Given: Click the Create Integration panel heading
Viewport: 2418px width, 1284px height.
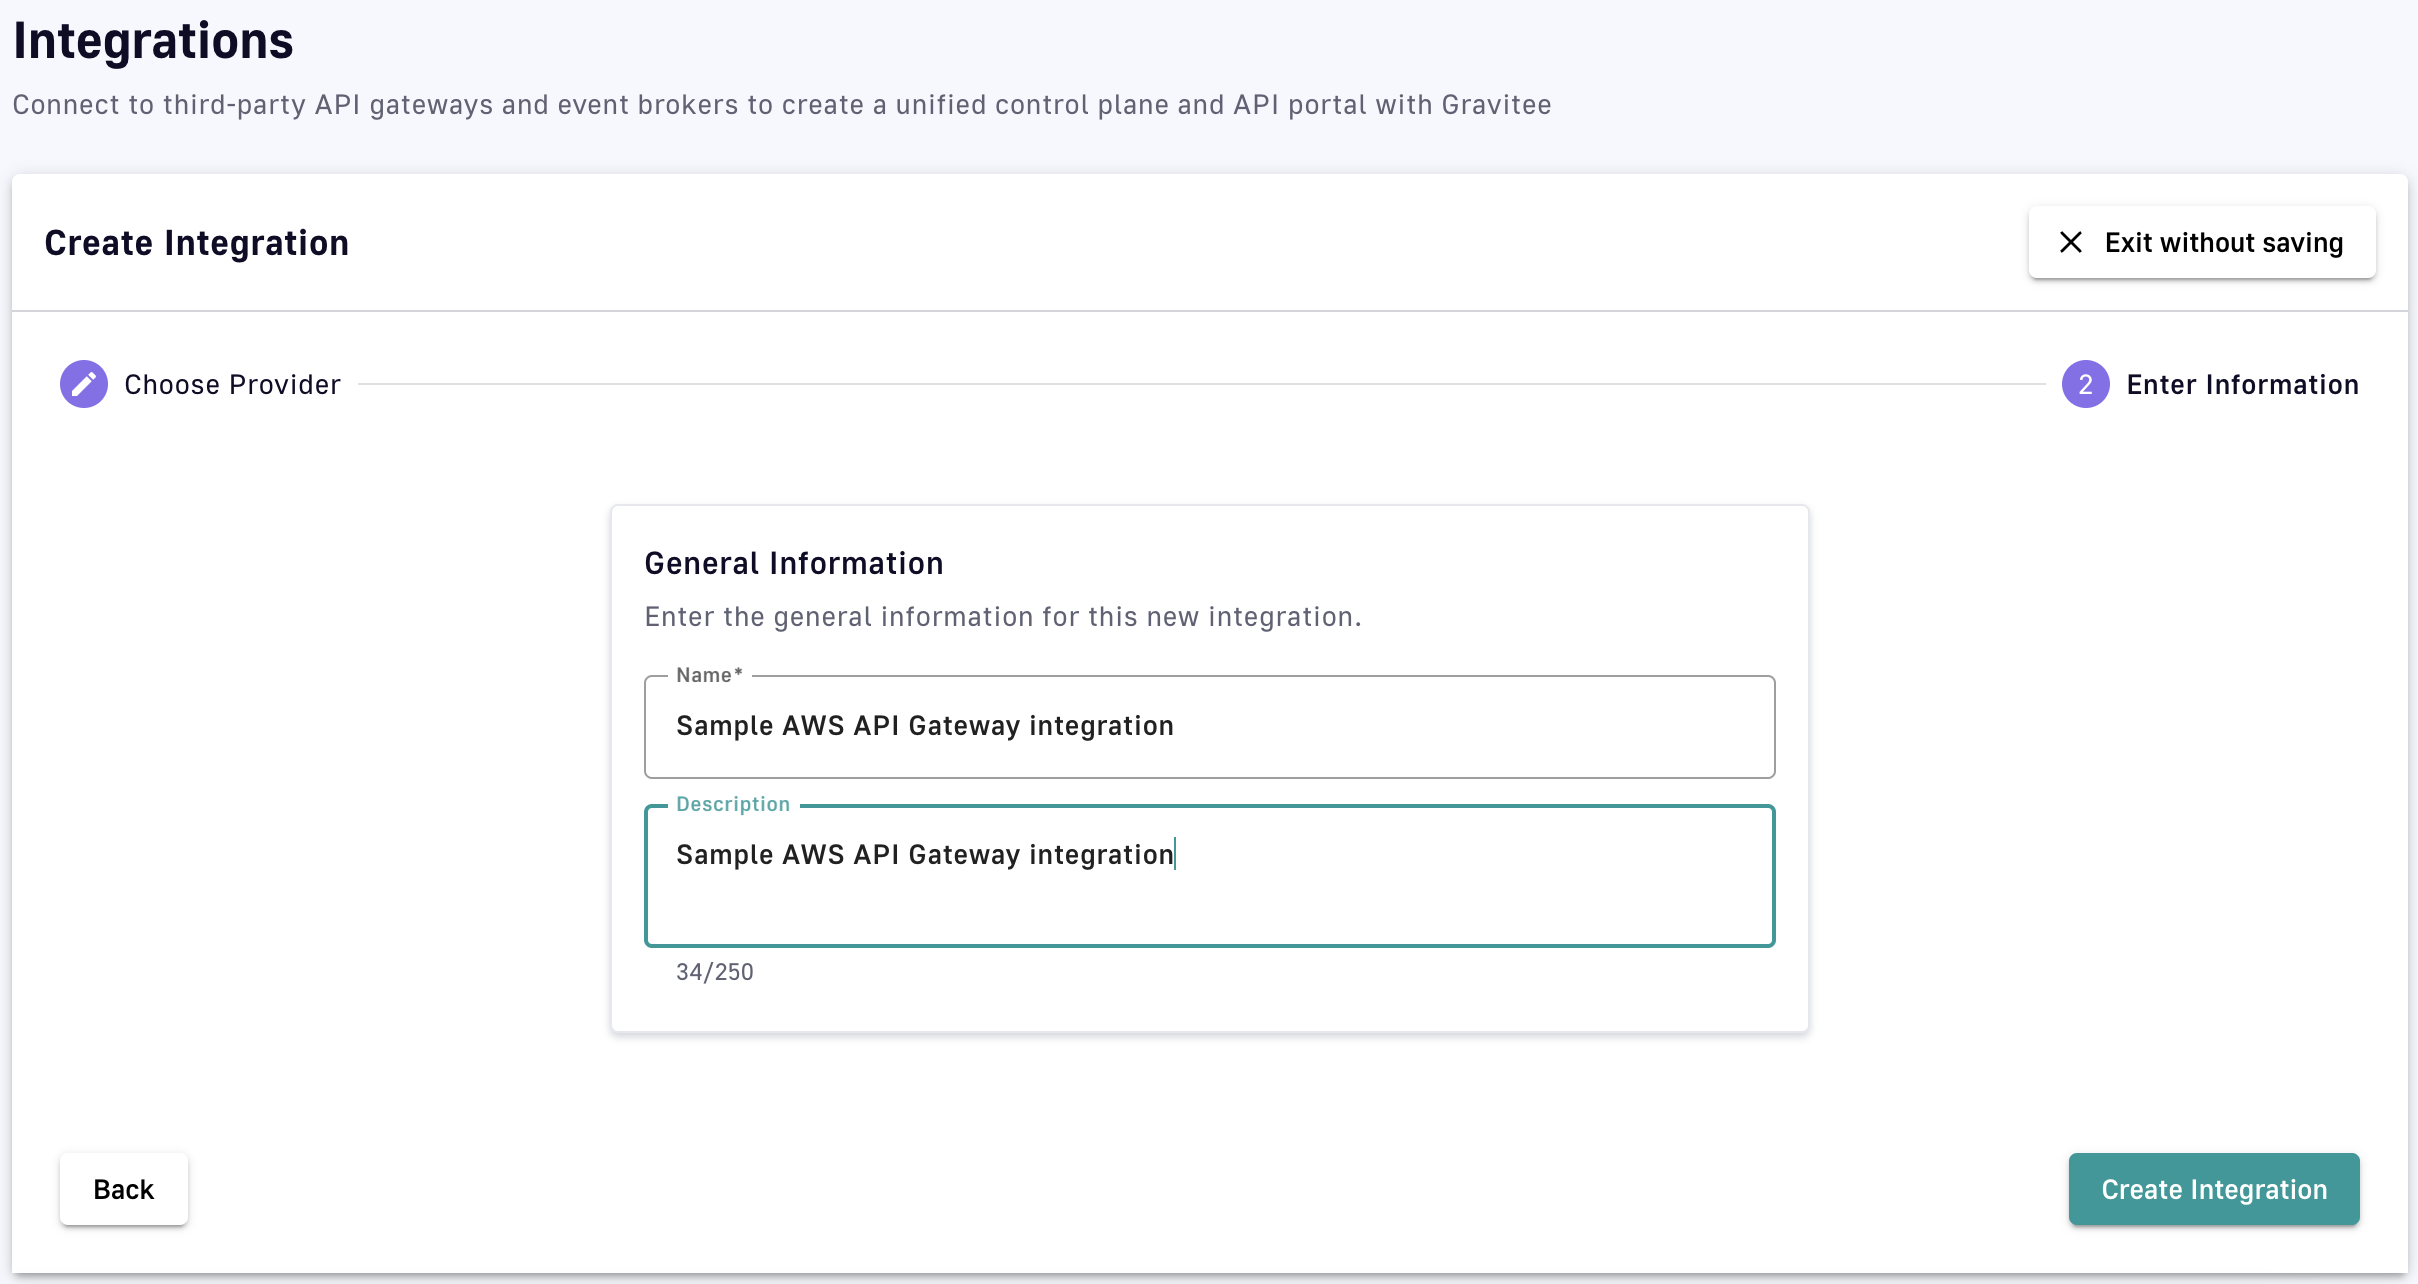Looking at the screenshot, I should coord(196,243).
